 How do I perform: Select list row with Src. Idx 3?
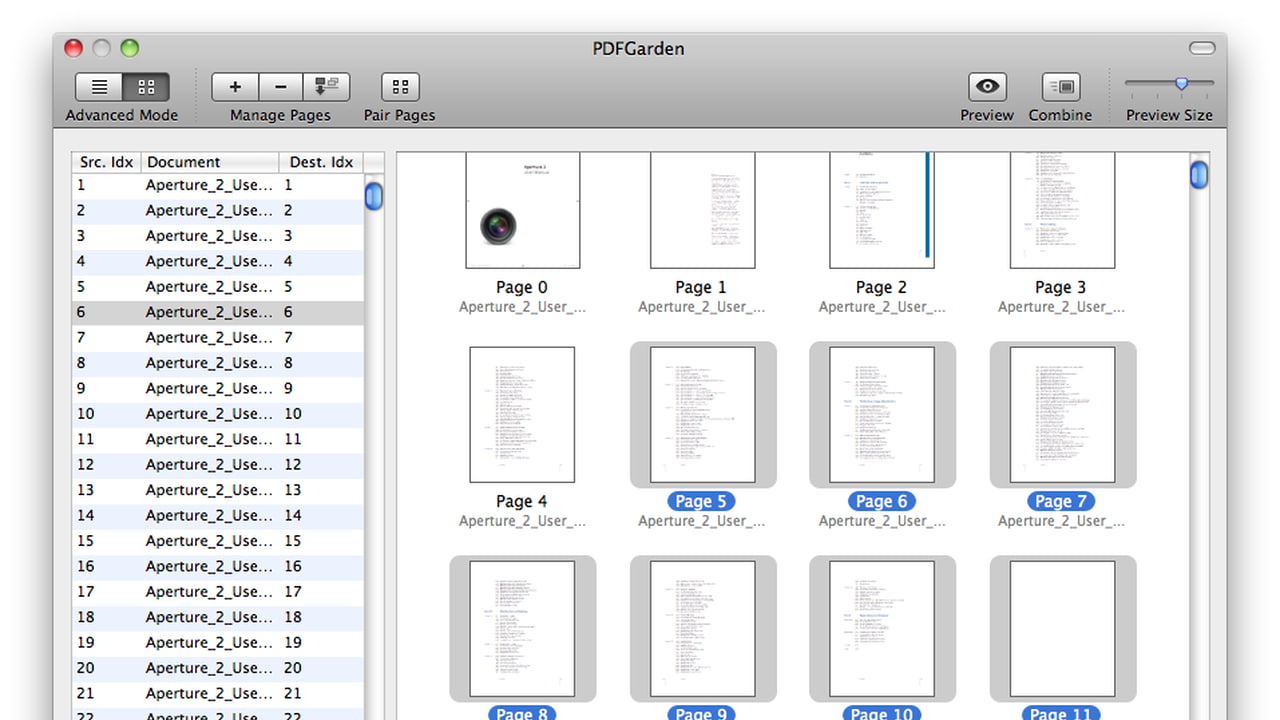[218, 236]
